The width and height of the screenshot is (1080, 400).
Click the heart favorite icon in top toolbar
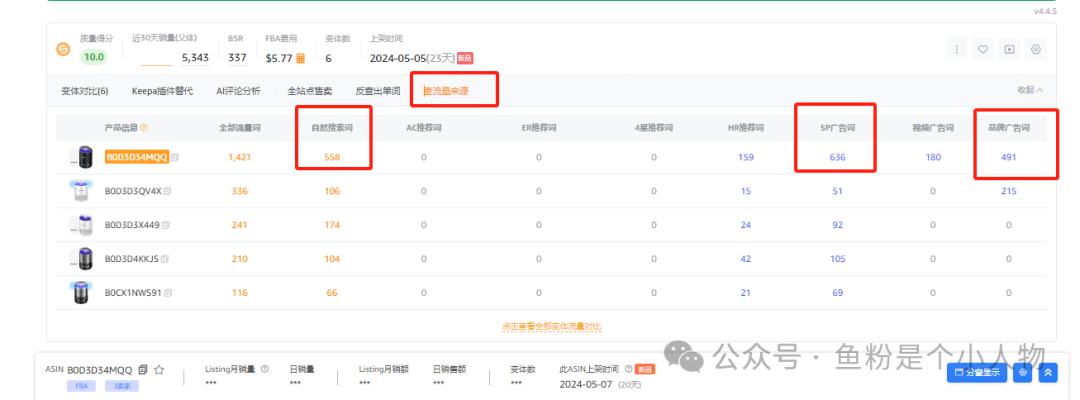pyautogui.click(x=983, y=49)
